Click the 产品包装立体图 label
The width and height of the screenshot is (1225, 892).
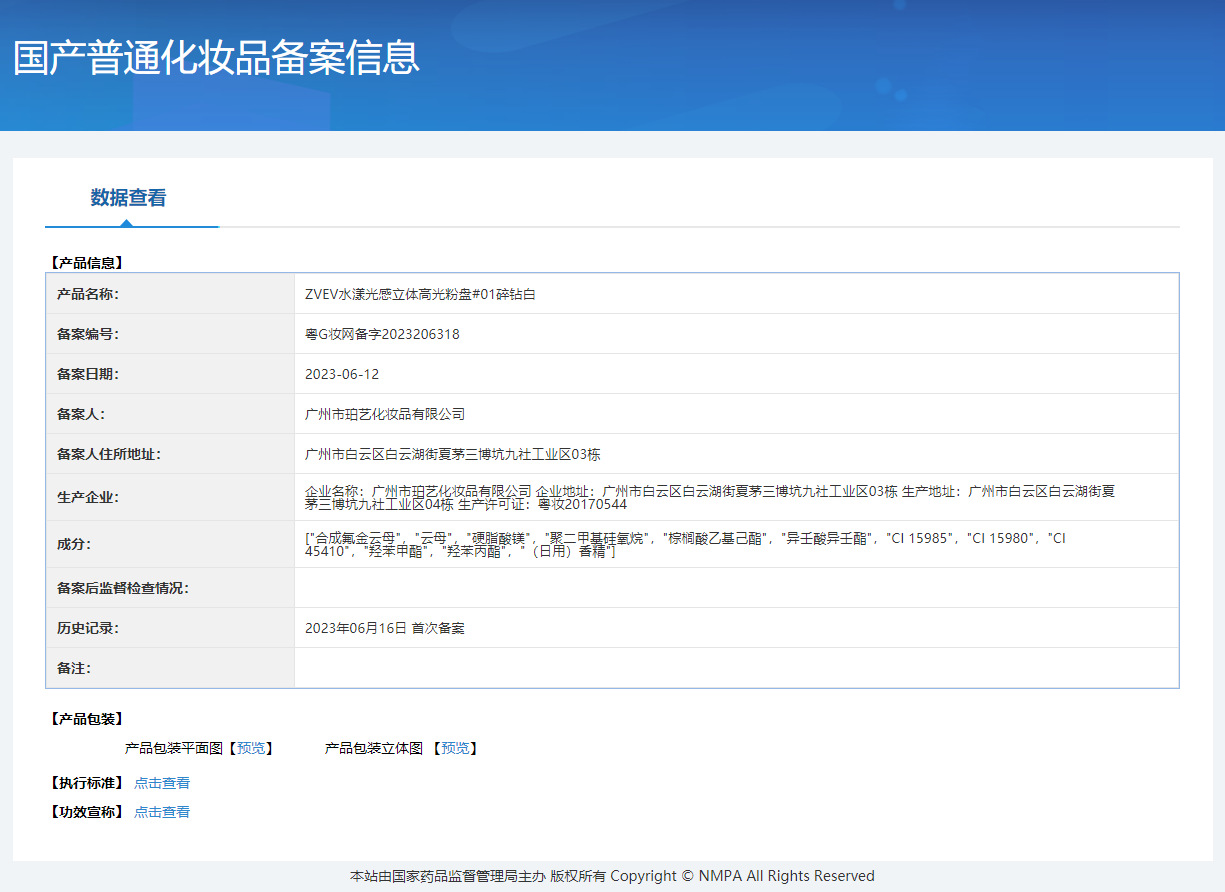point(374,748)
